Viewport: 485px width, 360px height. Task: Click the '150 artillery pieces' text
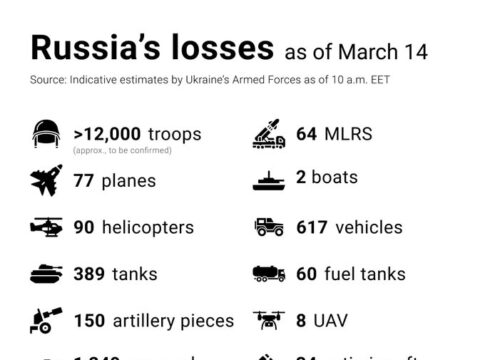coord(154,321)
